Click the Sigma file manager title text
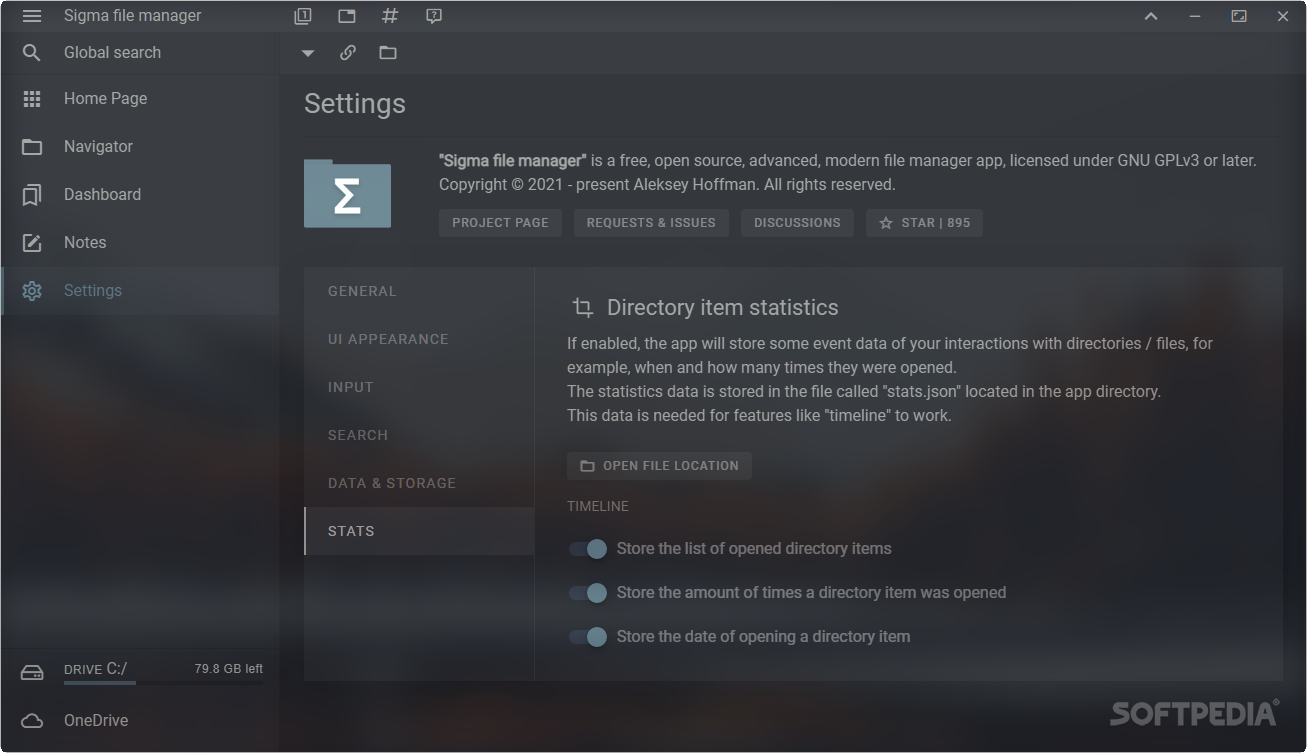The width and height of the screenshot is (1307, 753). (x=133, y=16)
